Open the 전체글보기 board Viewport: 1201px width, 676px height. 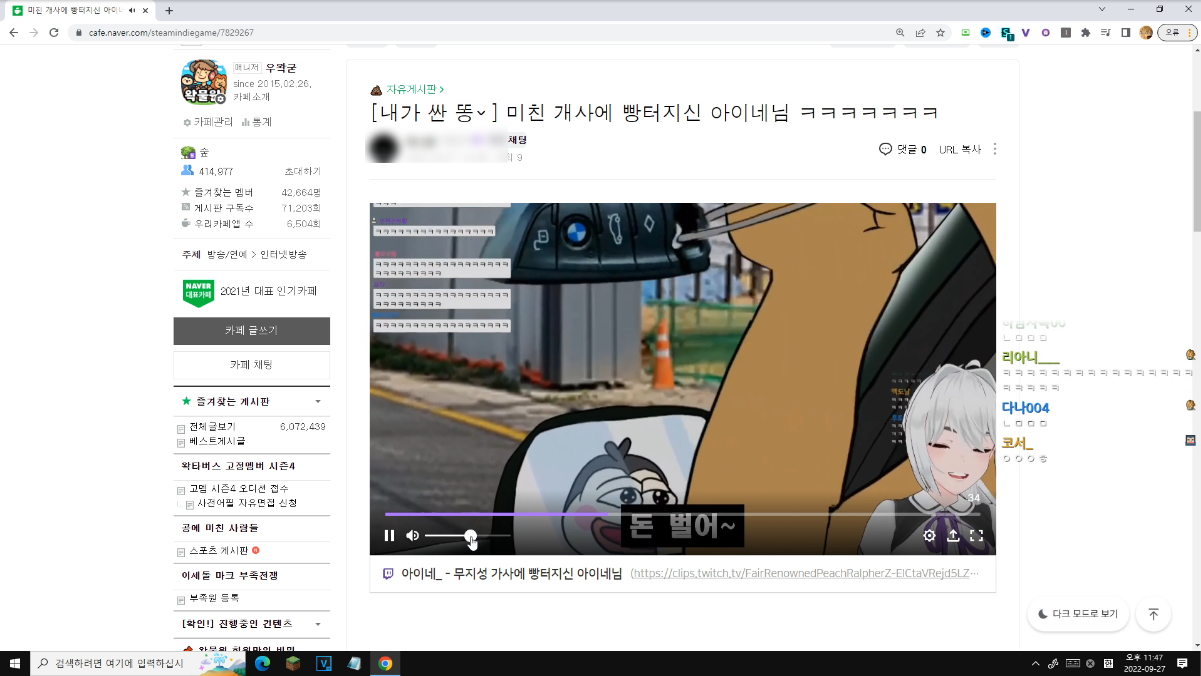(x=212, y=427)
